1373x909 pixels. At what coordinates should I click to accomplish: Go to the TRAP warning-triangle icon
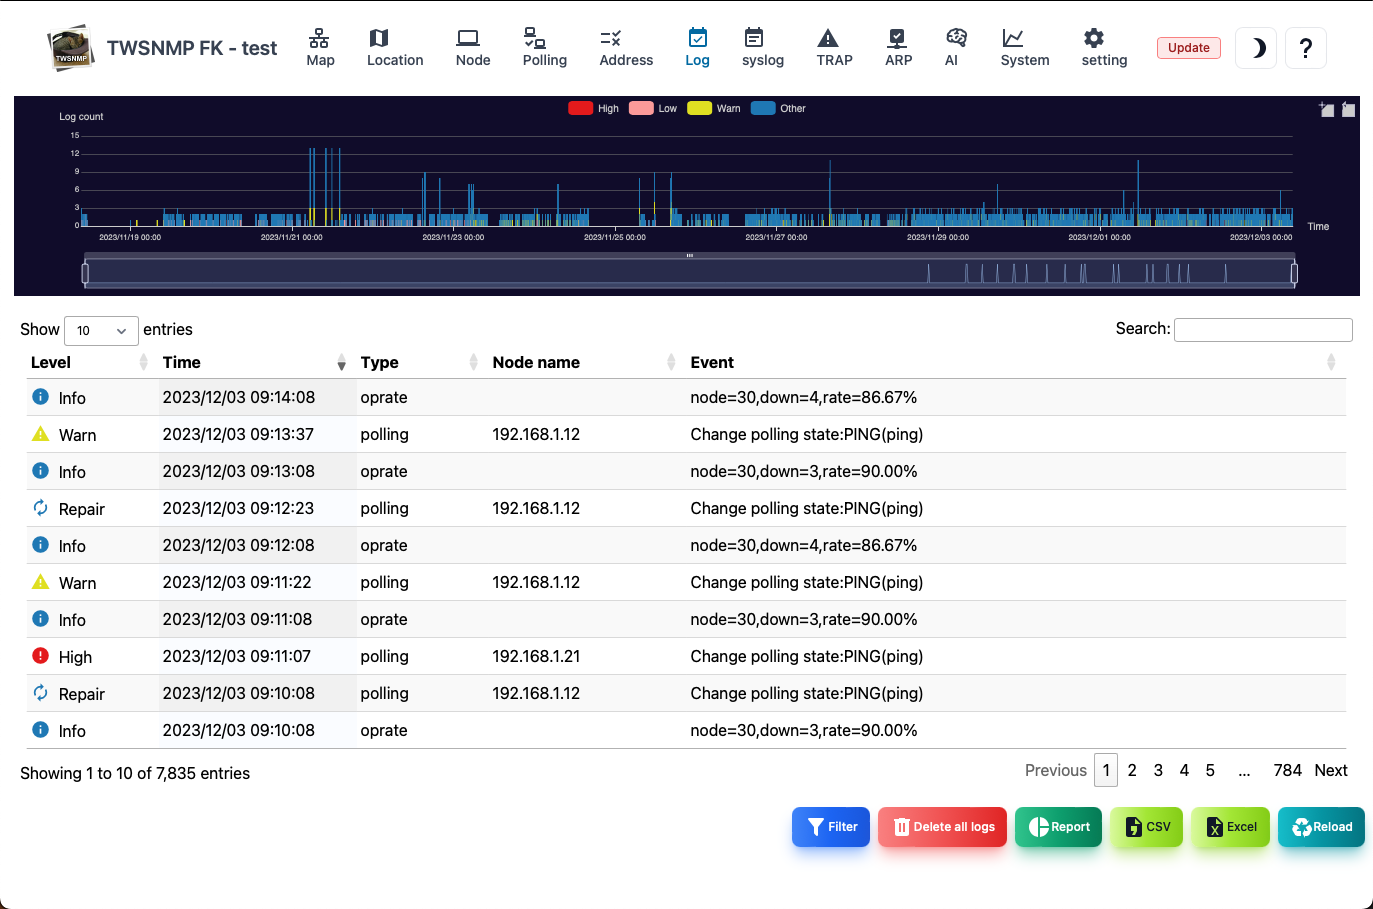828,38
